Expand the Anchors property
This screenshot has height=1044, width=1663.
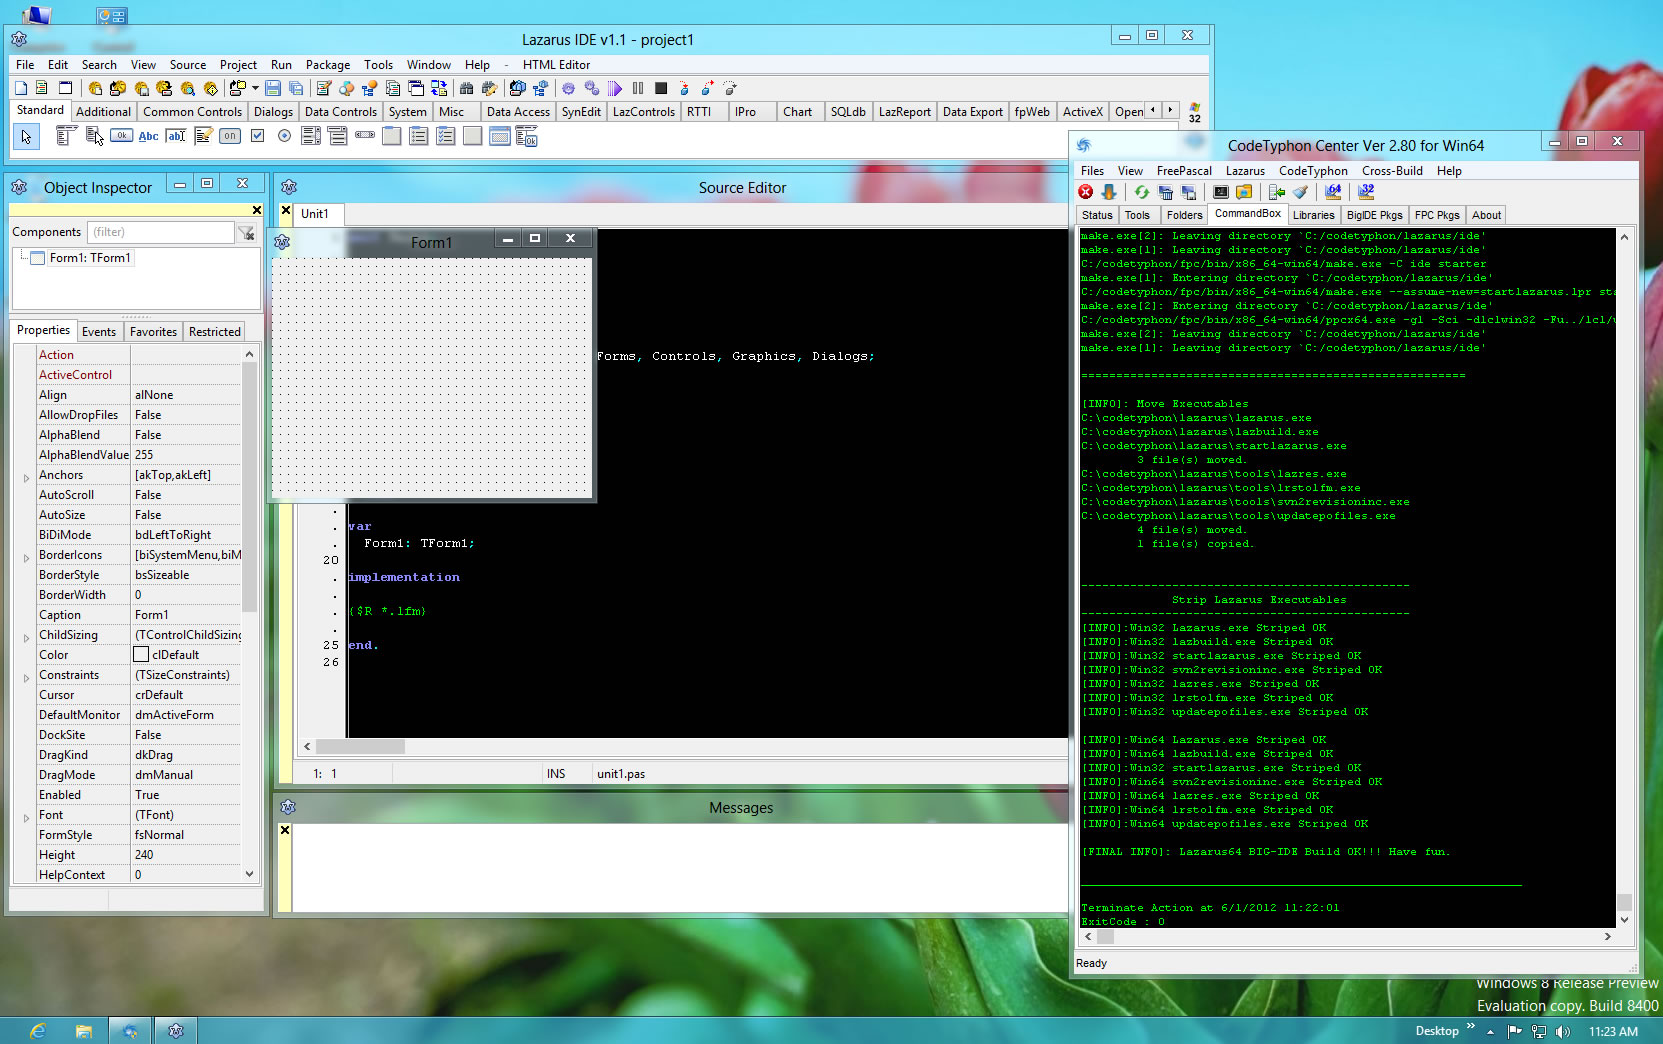[x=26, y=478]
